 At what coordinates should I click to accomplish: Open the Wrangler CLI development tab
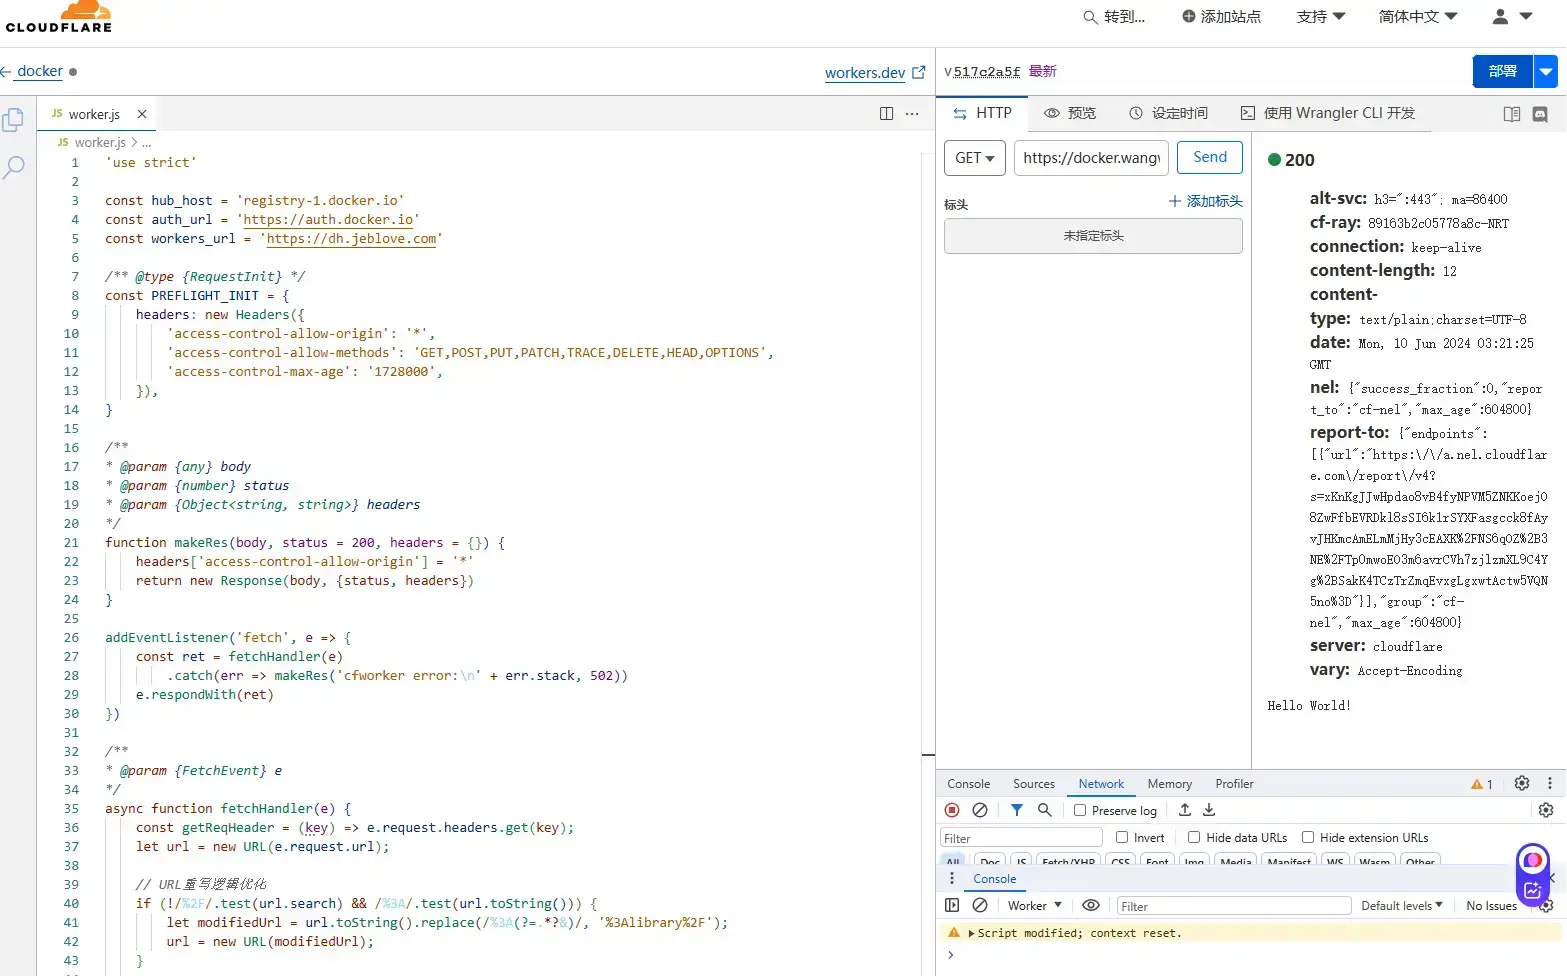pos(1328,113)
